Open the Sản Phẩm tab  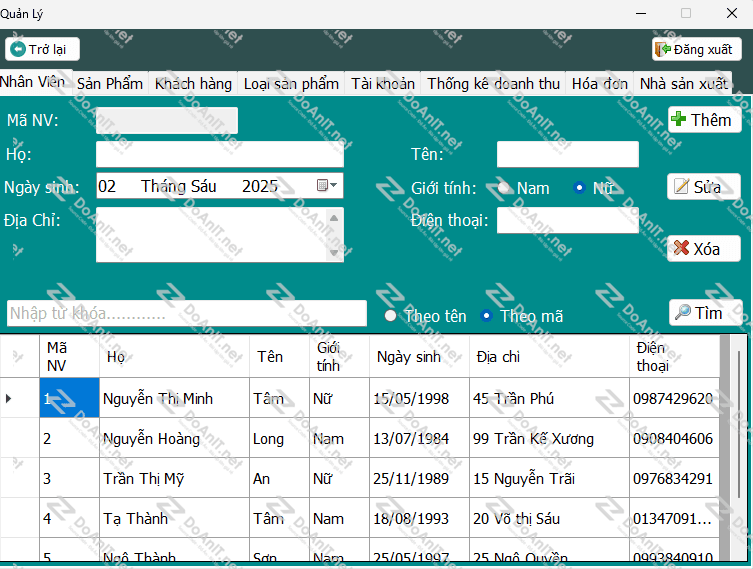coord(110,84)
